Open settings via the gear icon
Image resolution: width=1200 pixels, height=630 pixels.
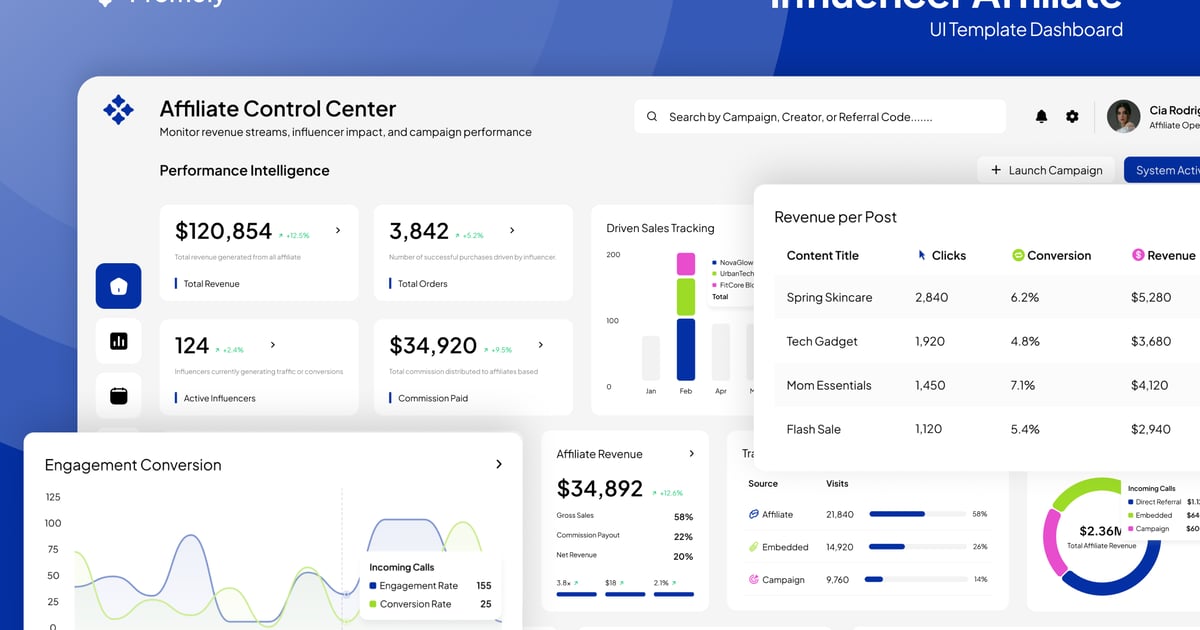pyautogui.click(x=1072, y=117)
